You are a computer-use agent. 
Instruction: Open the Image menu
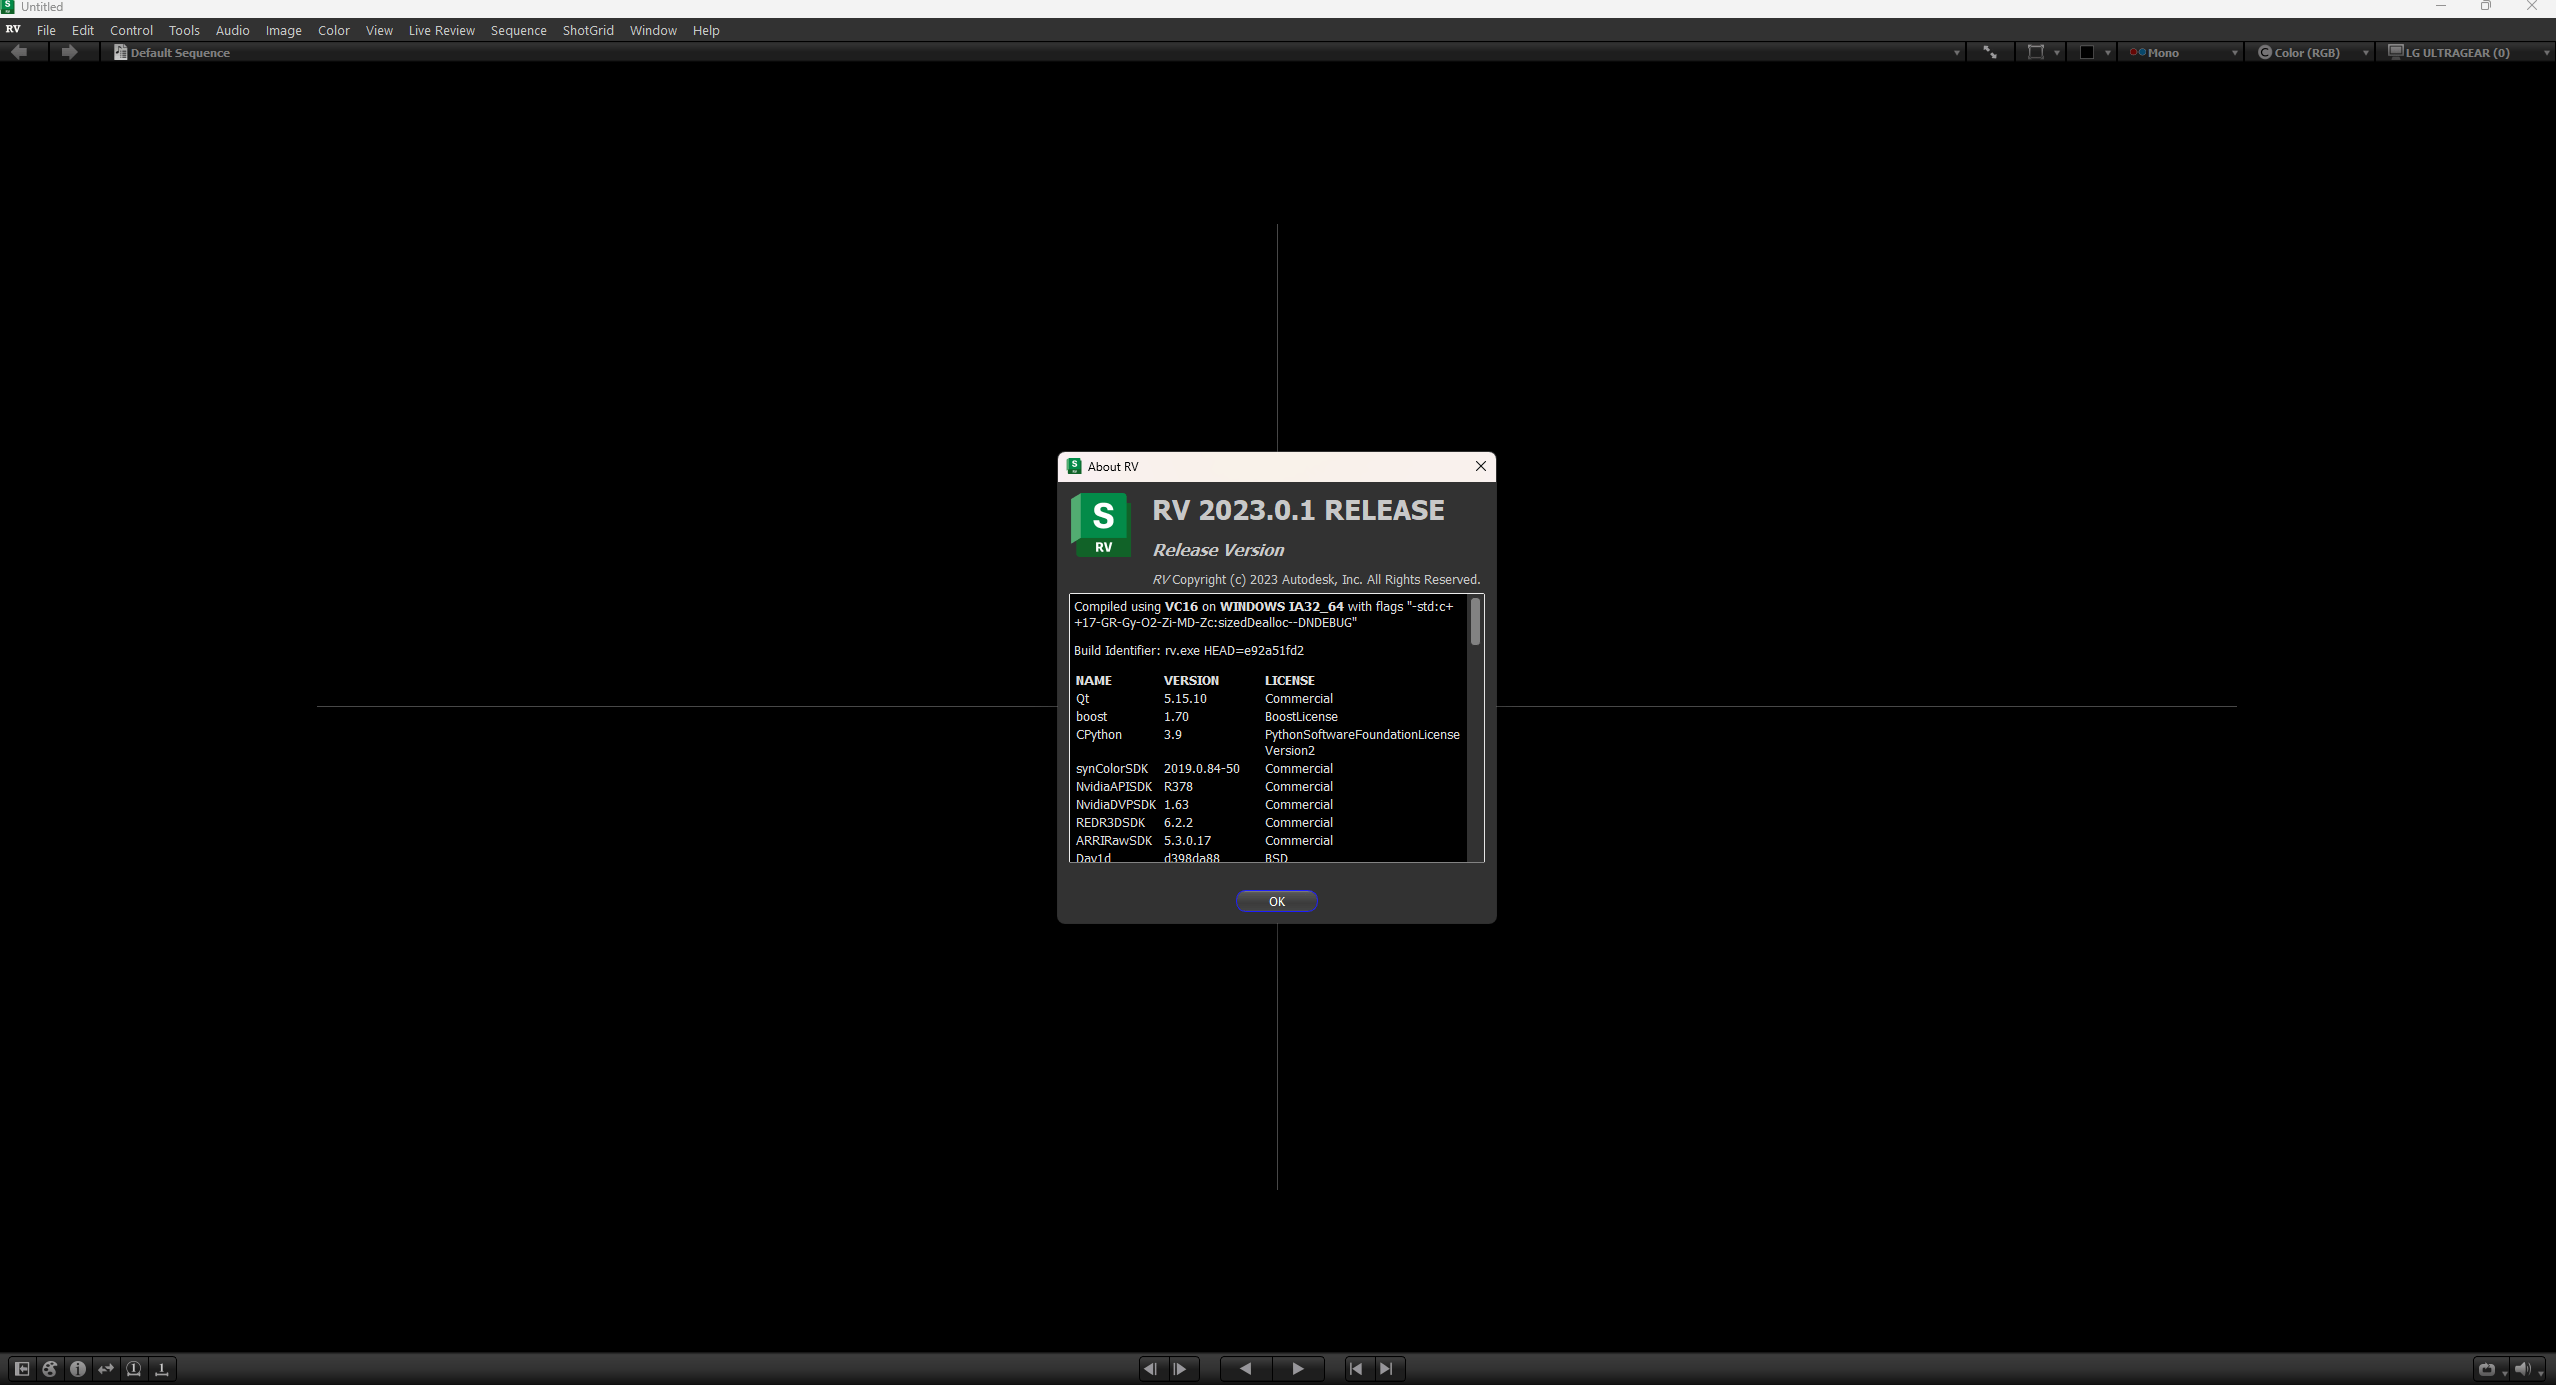click(x=283, y=30)
